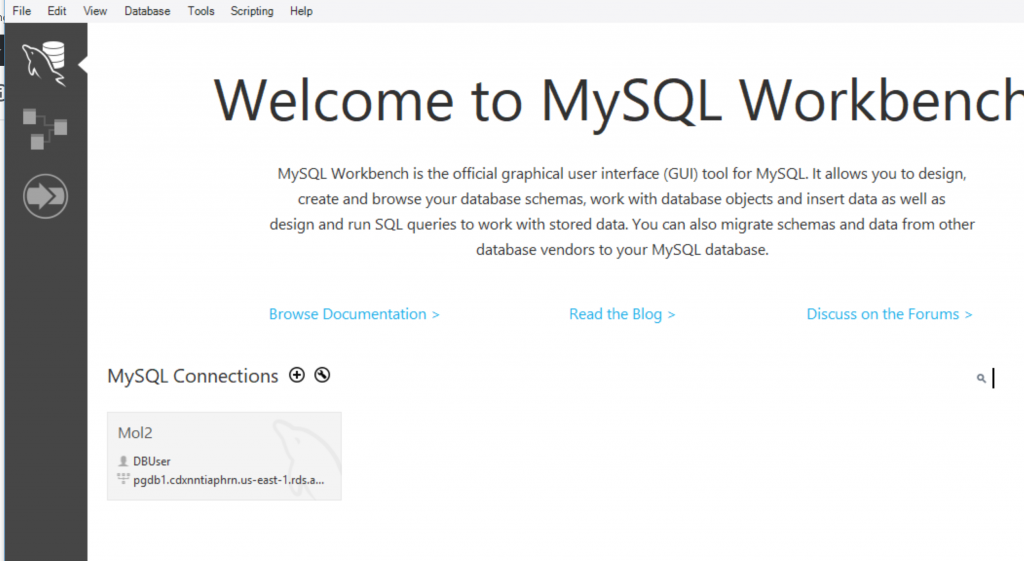Click the connection search magnifier icon
The image size is (1024, 561).
click(x=981, y=378)
